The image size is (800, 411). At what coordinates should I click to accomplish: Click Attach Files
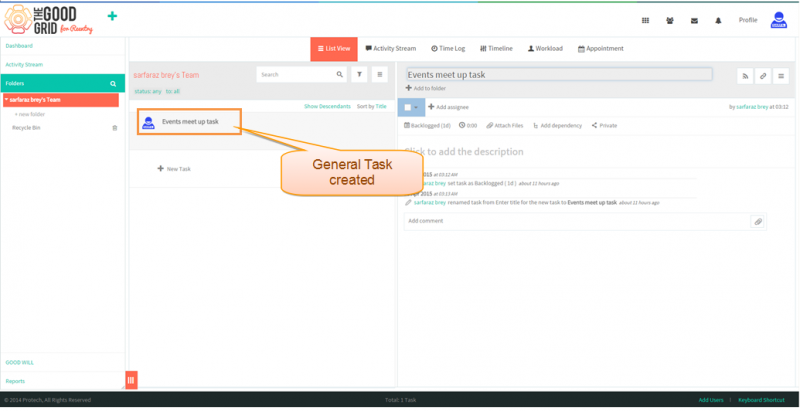504,125
